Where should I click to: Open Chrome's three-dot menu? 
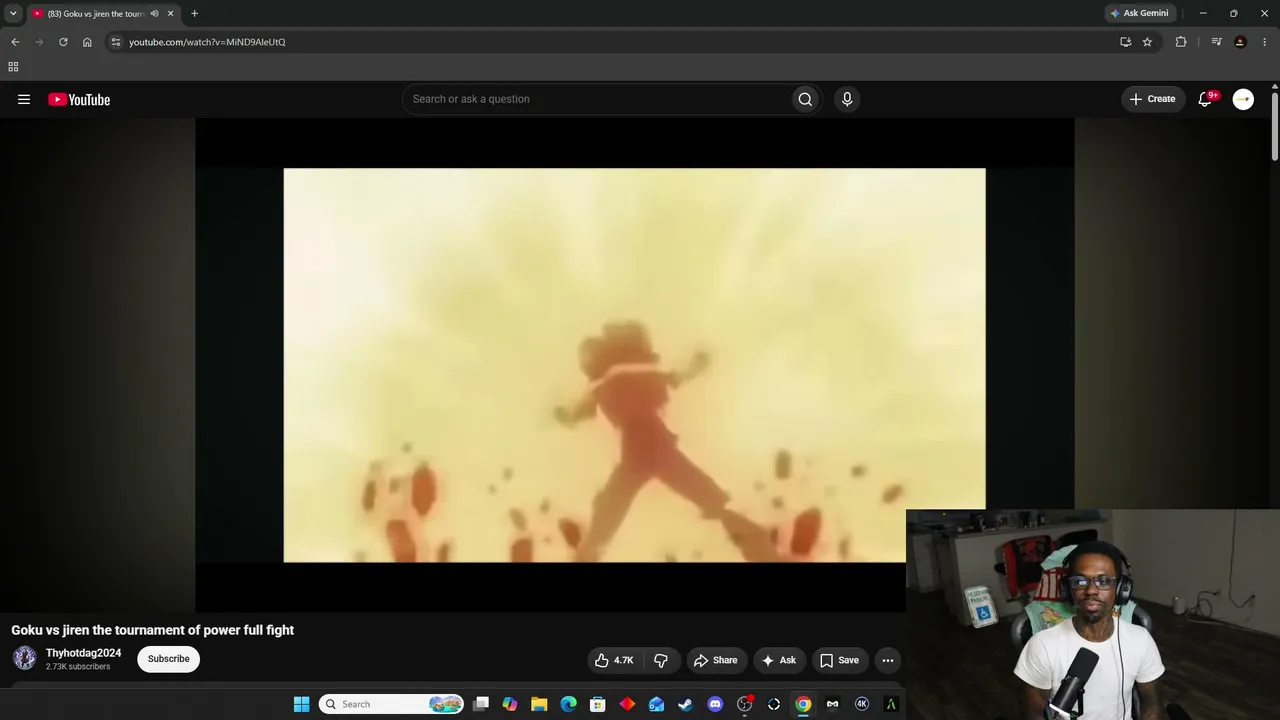click(x=1265, y=42)
